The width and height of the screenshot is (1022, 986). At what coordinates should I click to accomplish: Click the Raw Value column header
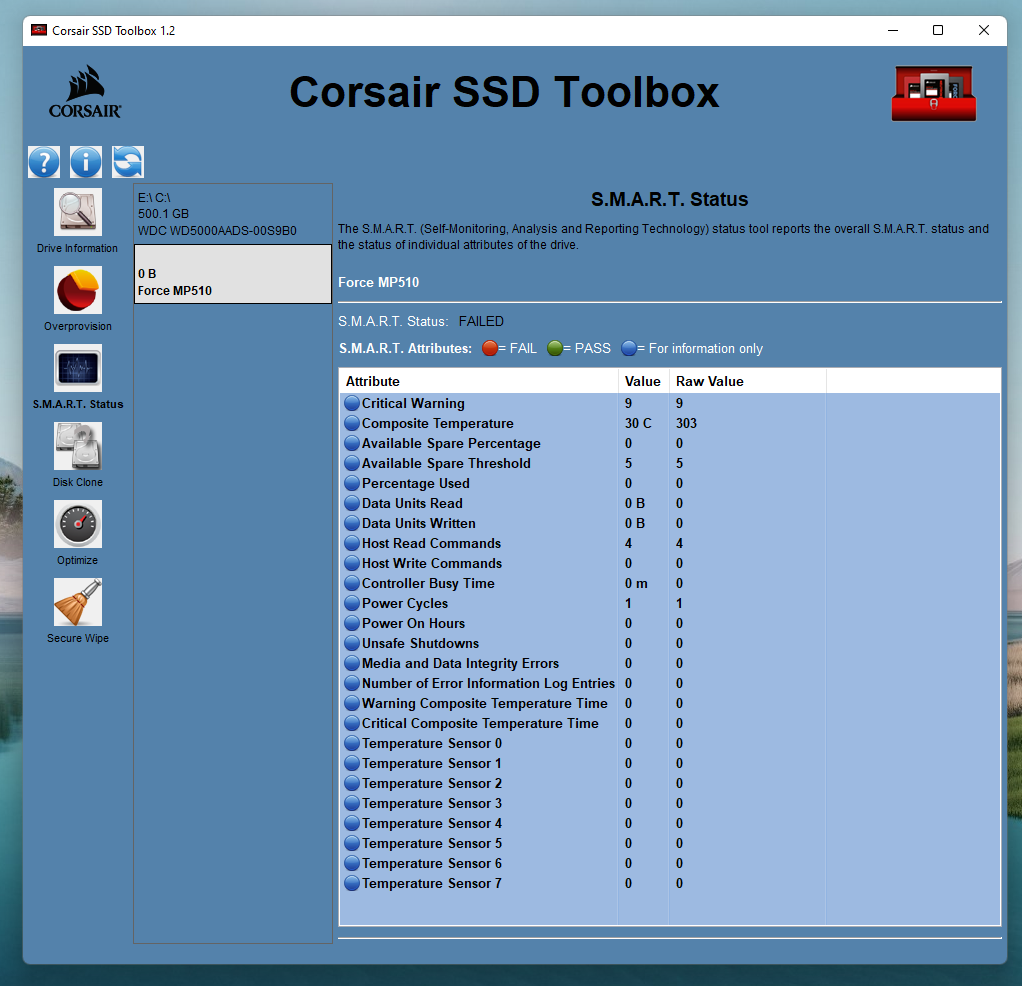tap(748, 381)
